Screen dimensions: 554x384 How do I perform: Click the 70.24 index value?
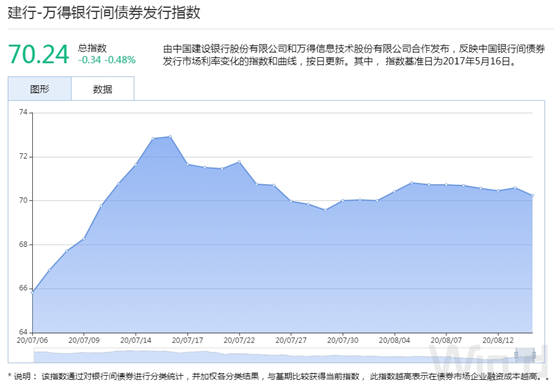pos(39,54)
